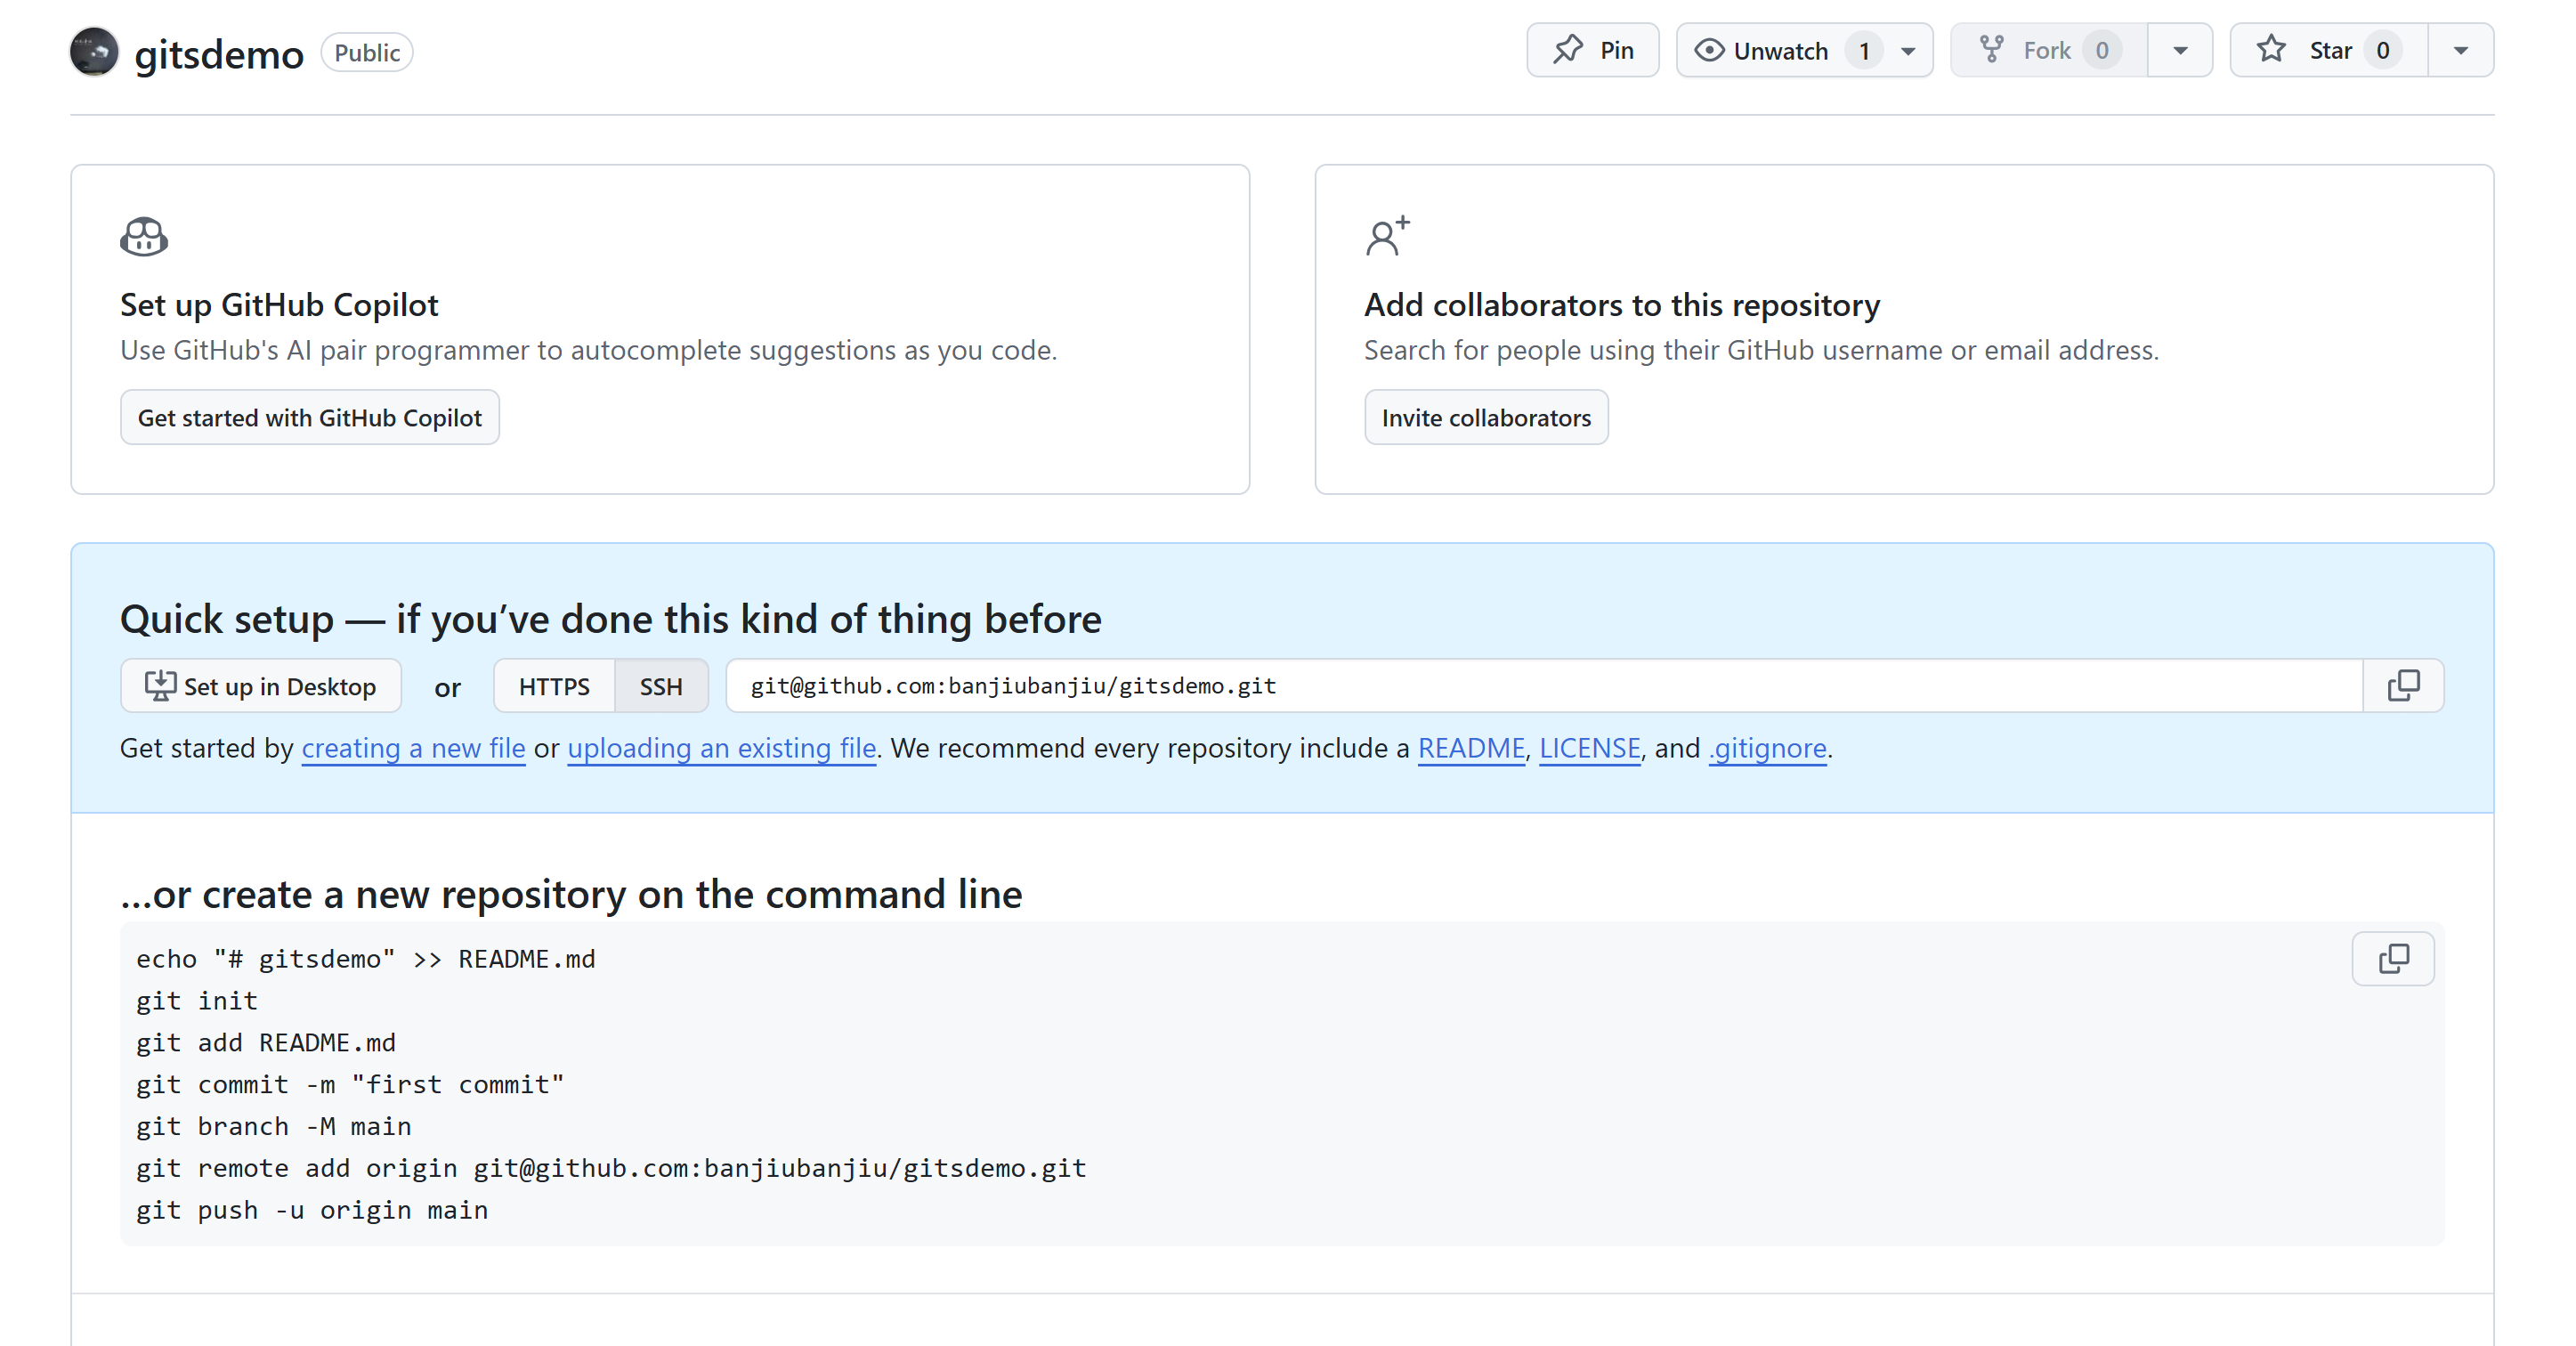2576x1346 pixels.
Task: Click the Quick setup heading text
Action: 611,619
